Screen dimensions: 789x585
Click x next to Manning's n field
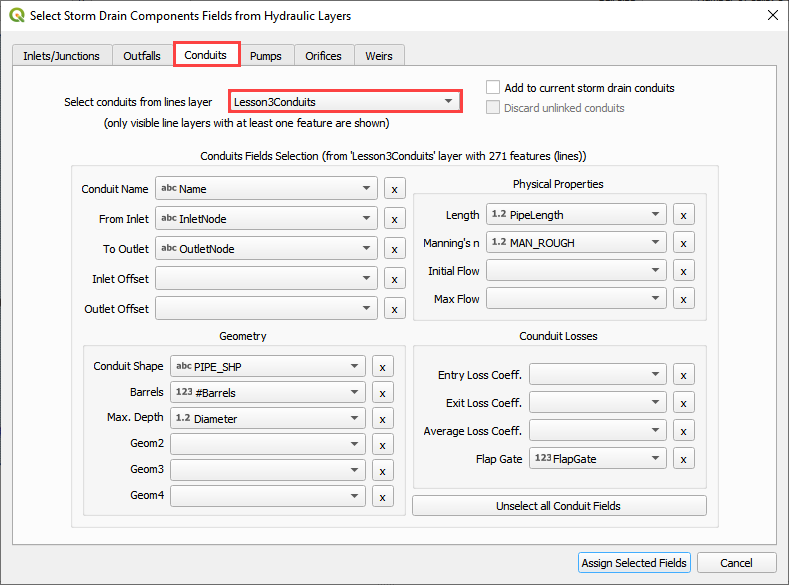point(683,243)
